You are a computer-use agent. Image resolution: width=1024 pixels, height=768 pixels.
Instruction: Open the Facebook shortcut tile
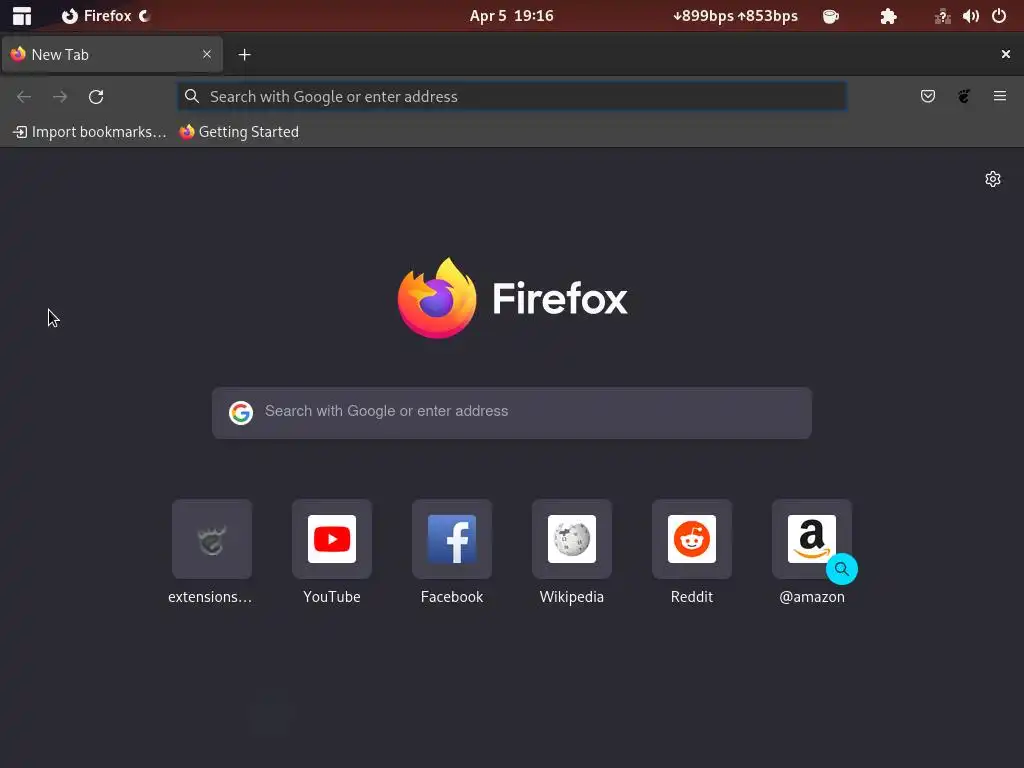pos(452,539)
